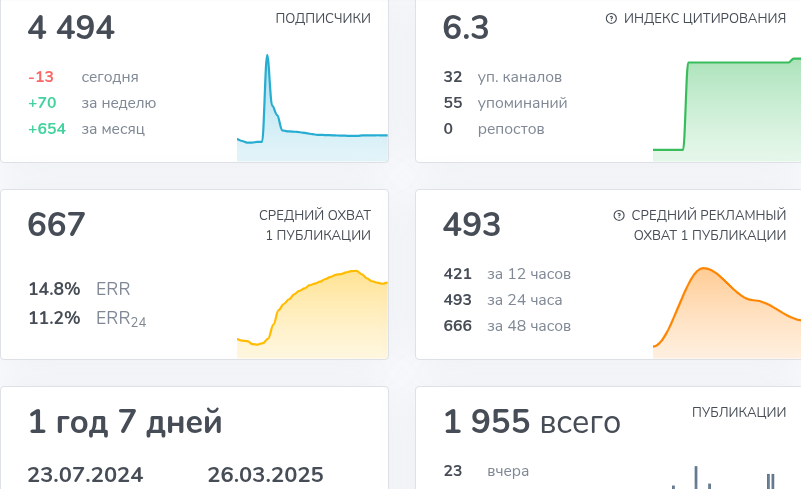The height and width of the screenshot is (489, 801).
Task: Click the ИНДЕКС ЦИТИРОВАНИЯ title
Action: (704, 18)
